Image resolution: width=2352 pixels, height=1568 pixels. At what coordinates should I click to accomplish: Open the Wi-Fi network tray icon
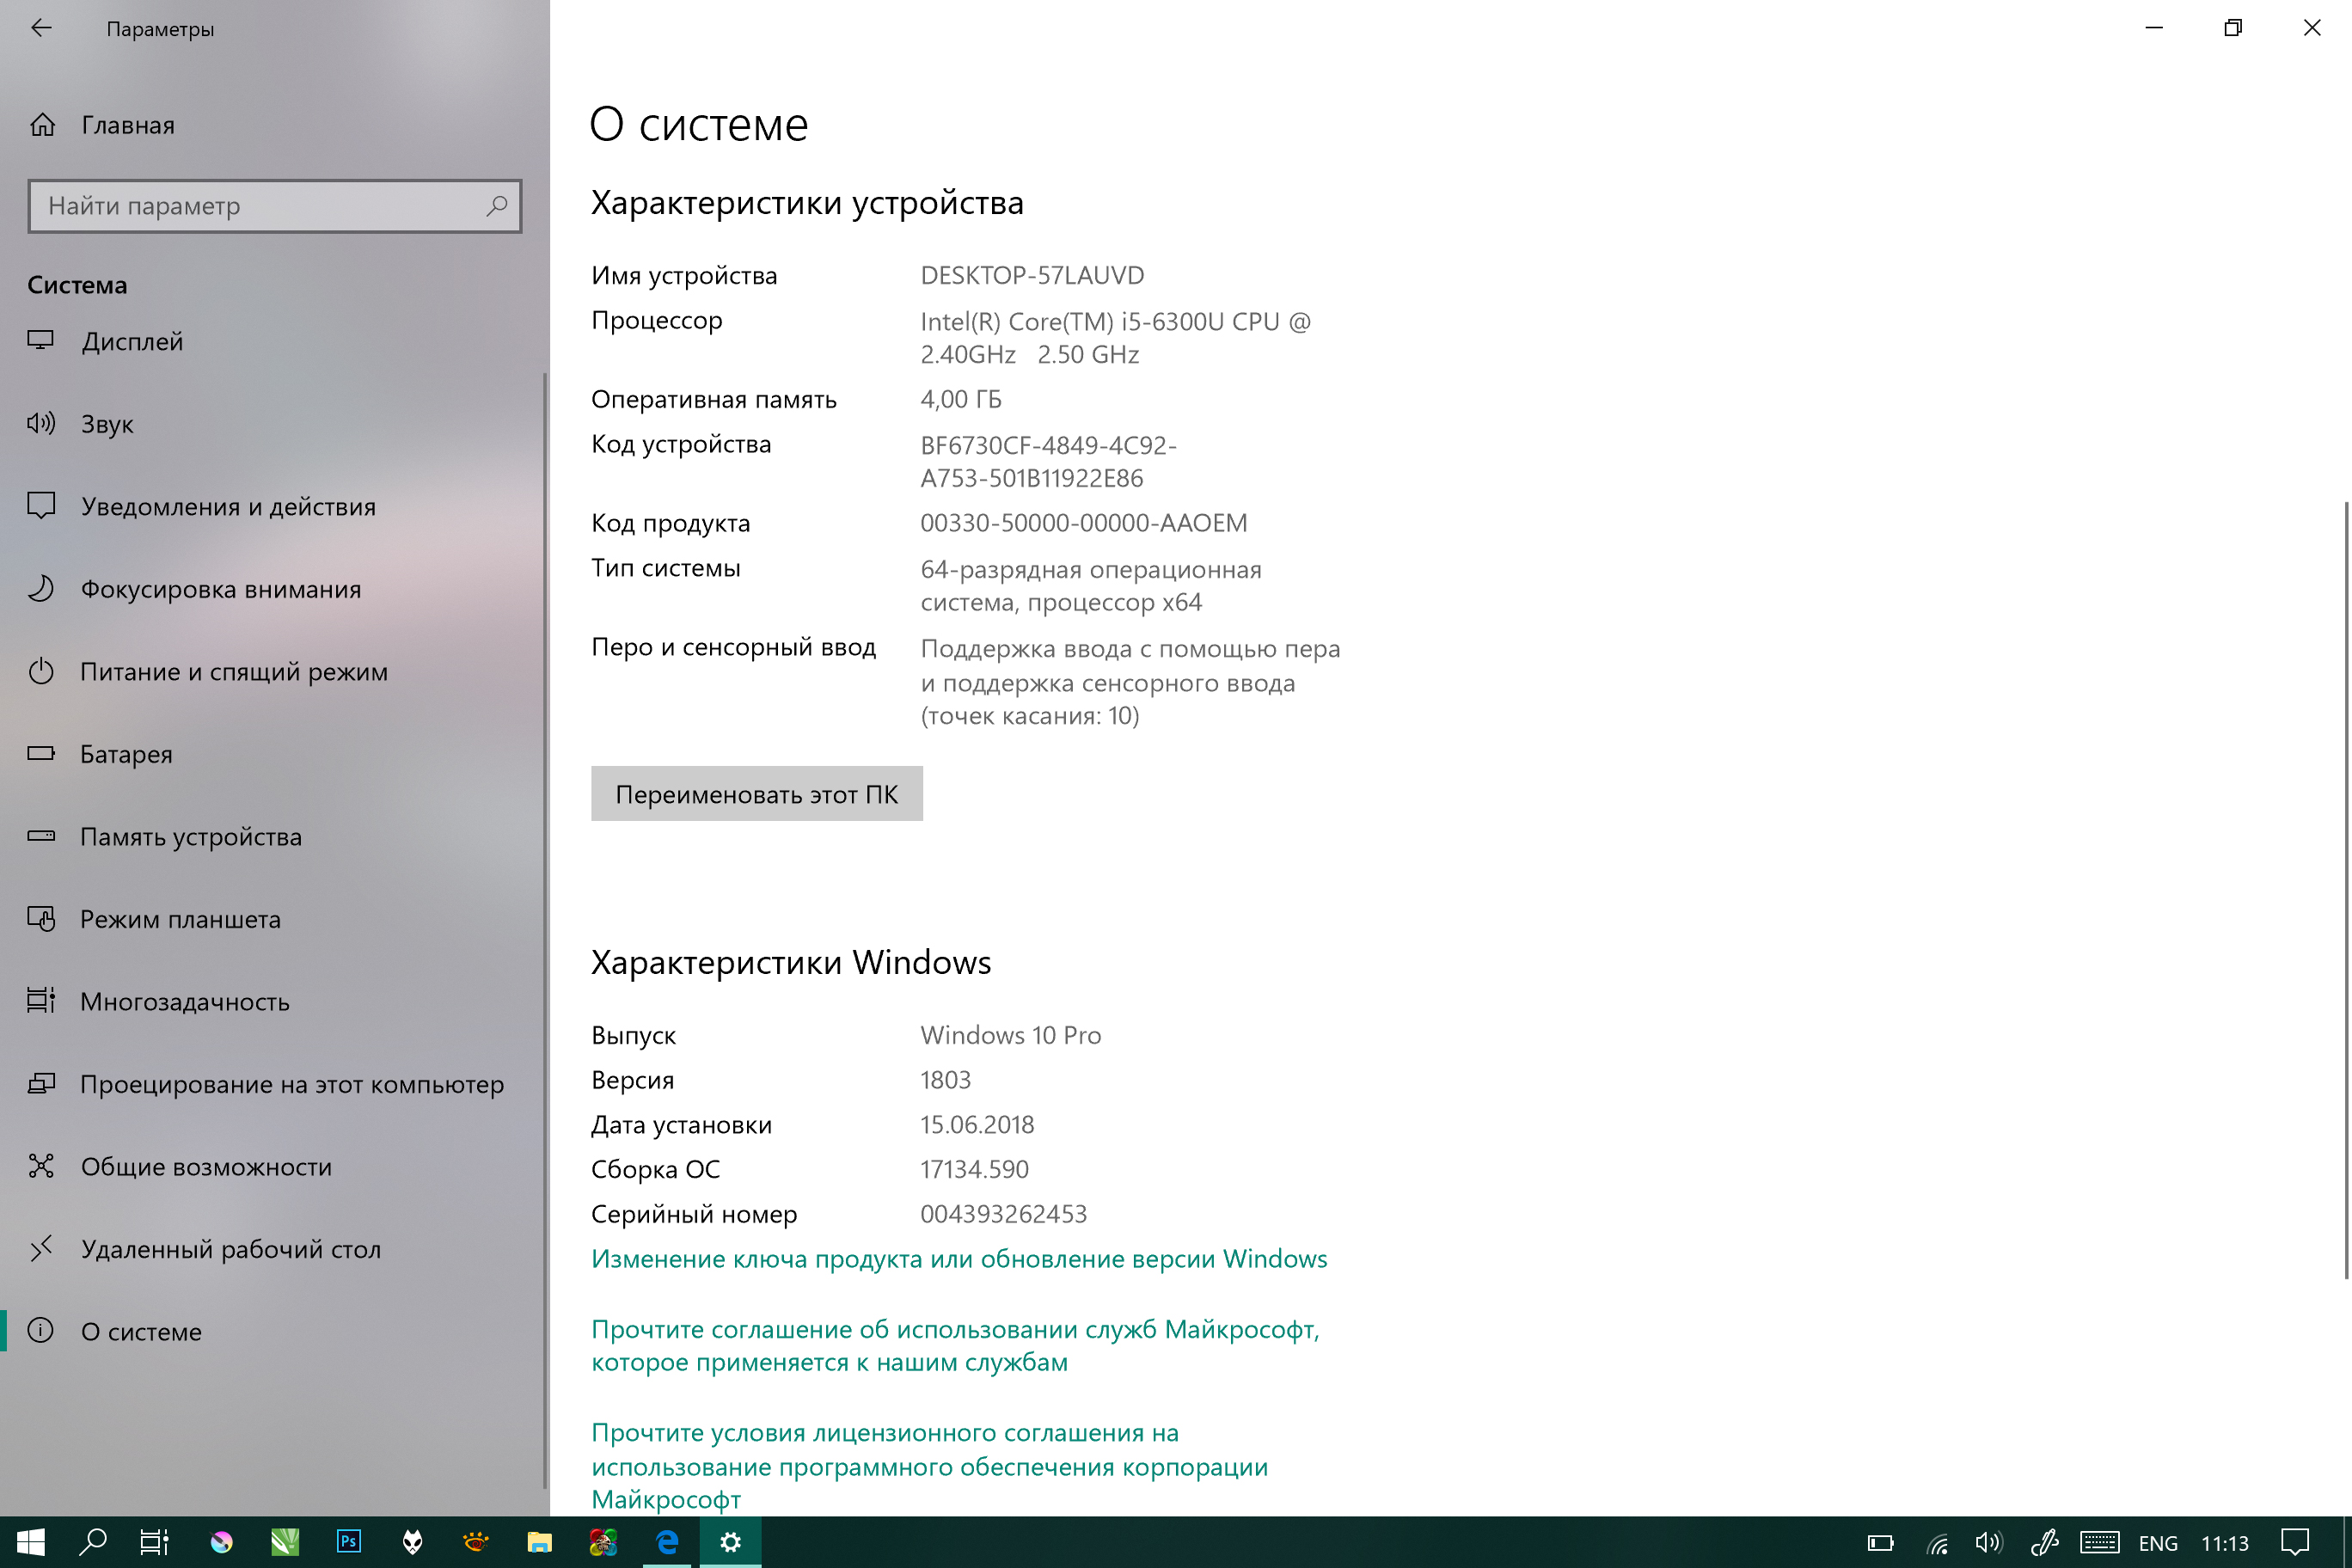(x=1938, y=1543)
